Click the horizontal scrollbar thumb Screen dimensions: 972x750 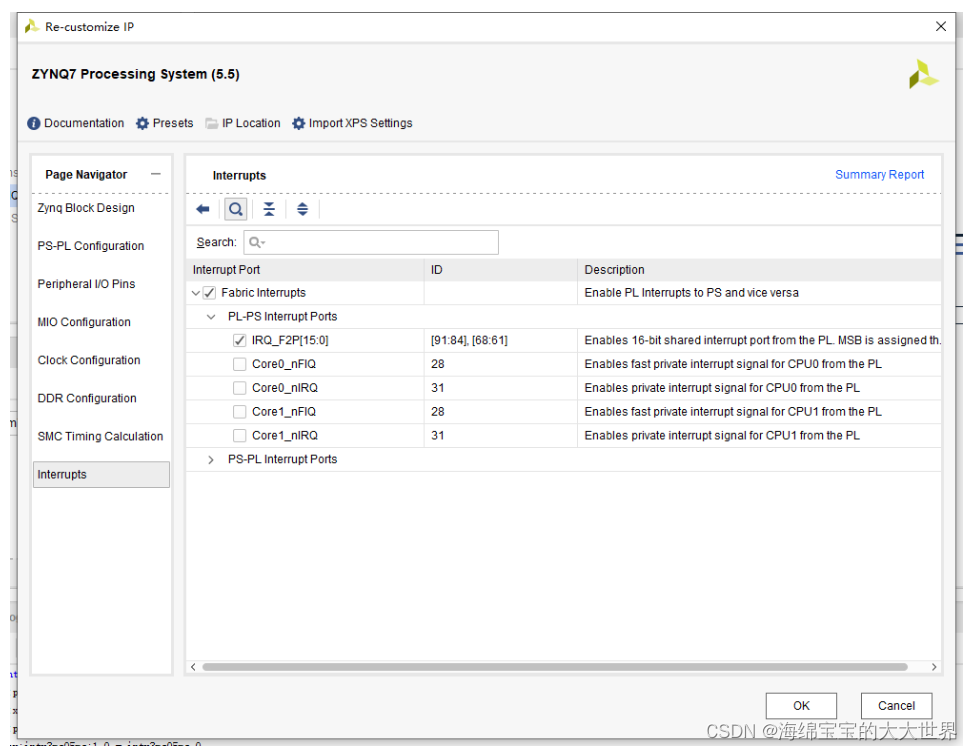[555, 668]
